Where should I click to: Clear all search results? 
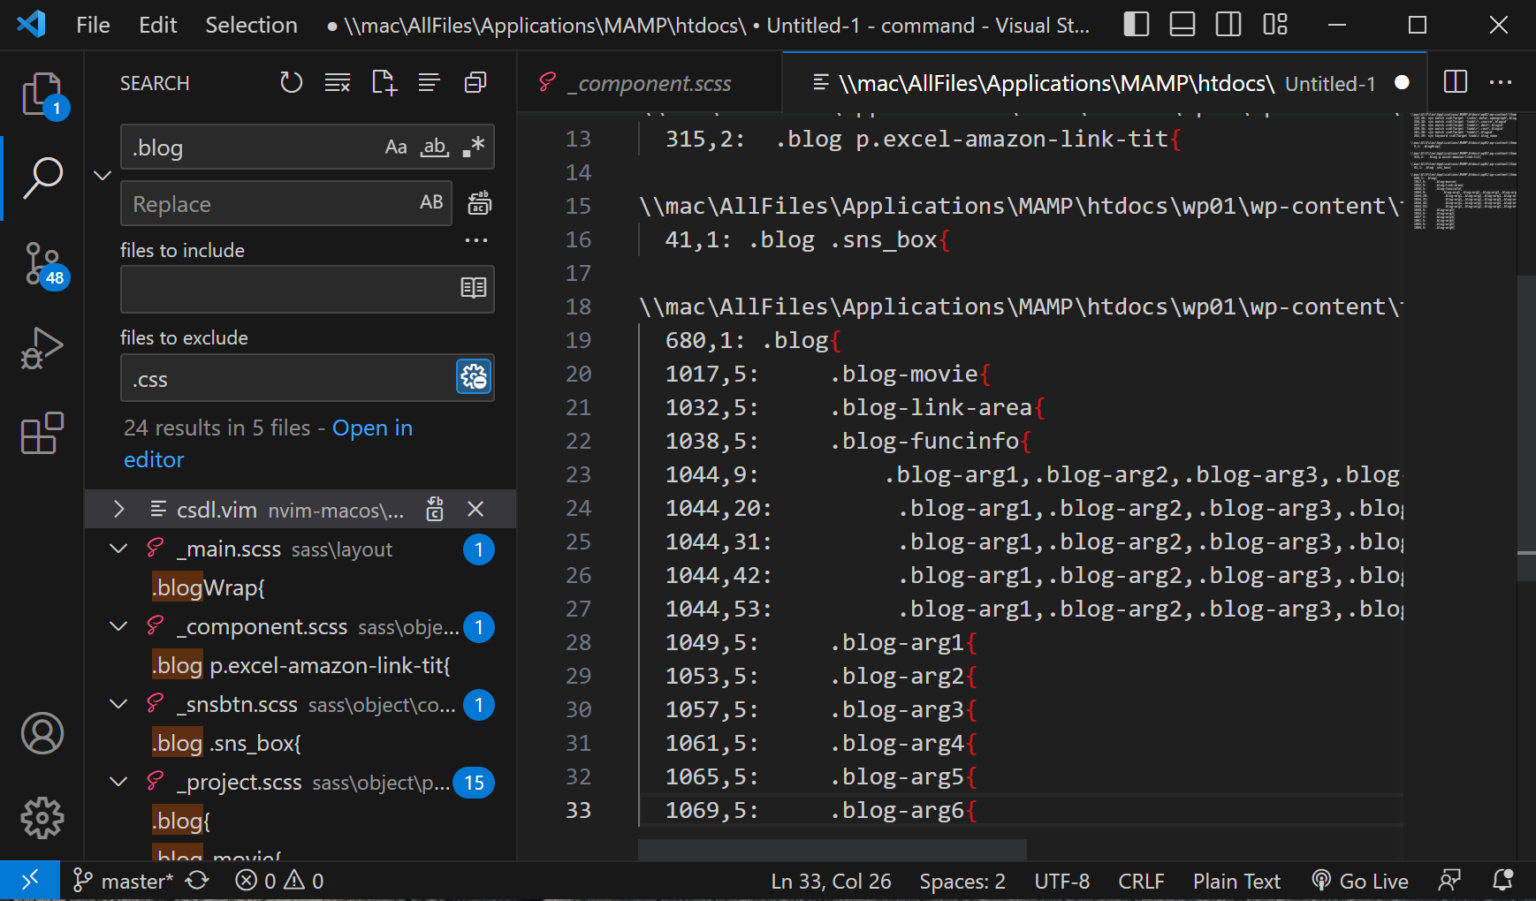pos(337,82)
